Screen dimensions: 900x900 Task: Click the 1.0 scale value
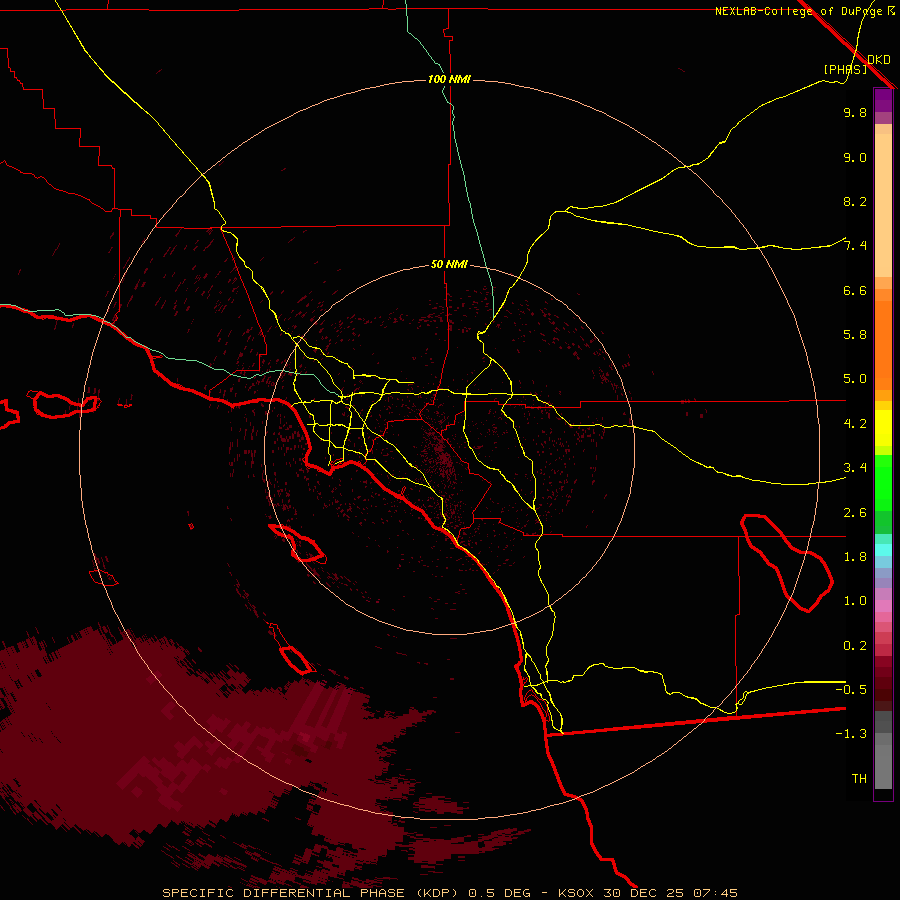pos(855,601)
